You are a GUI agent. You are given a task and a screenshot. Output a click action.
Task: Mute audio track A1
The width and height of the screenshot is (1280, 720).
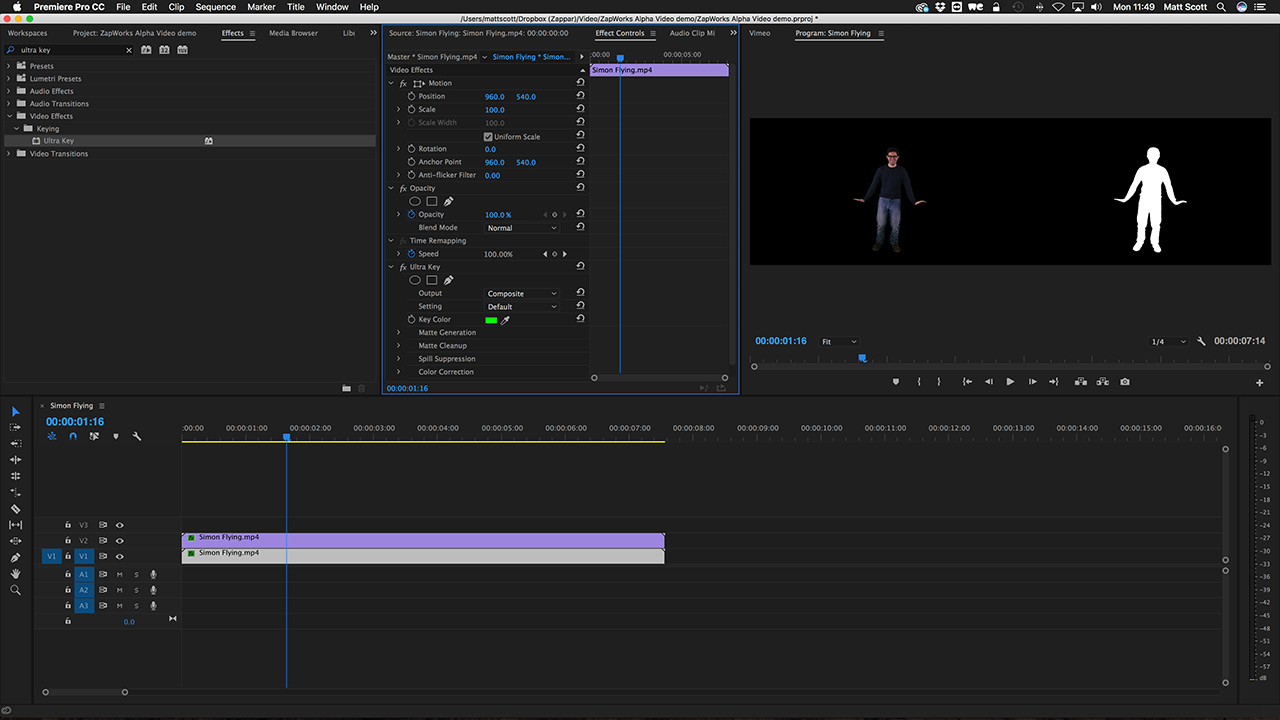point(120,574)
